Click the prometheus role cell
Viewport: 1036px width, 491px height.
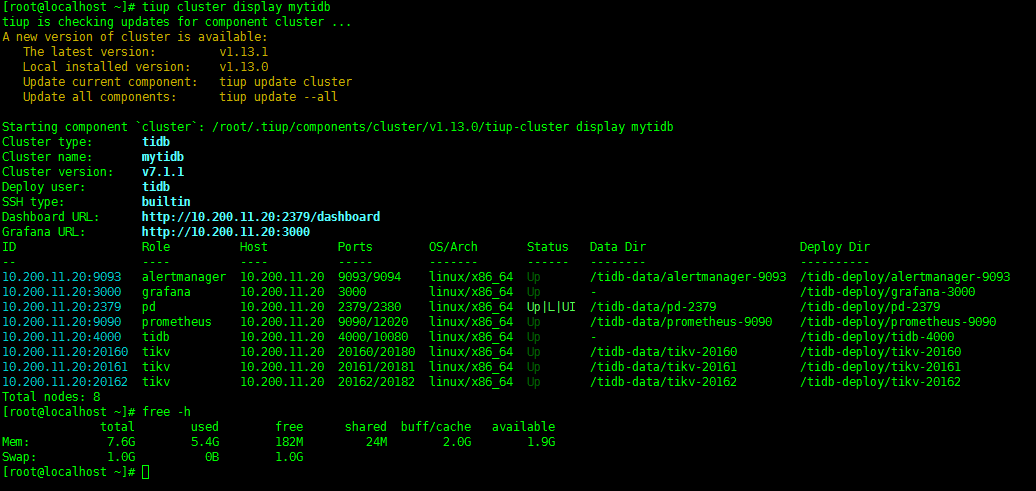[176, 322]
